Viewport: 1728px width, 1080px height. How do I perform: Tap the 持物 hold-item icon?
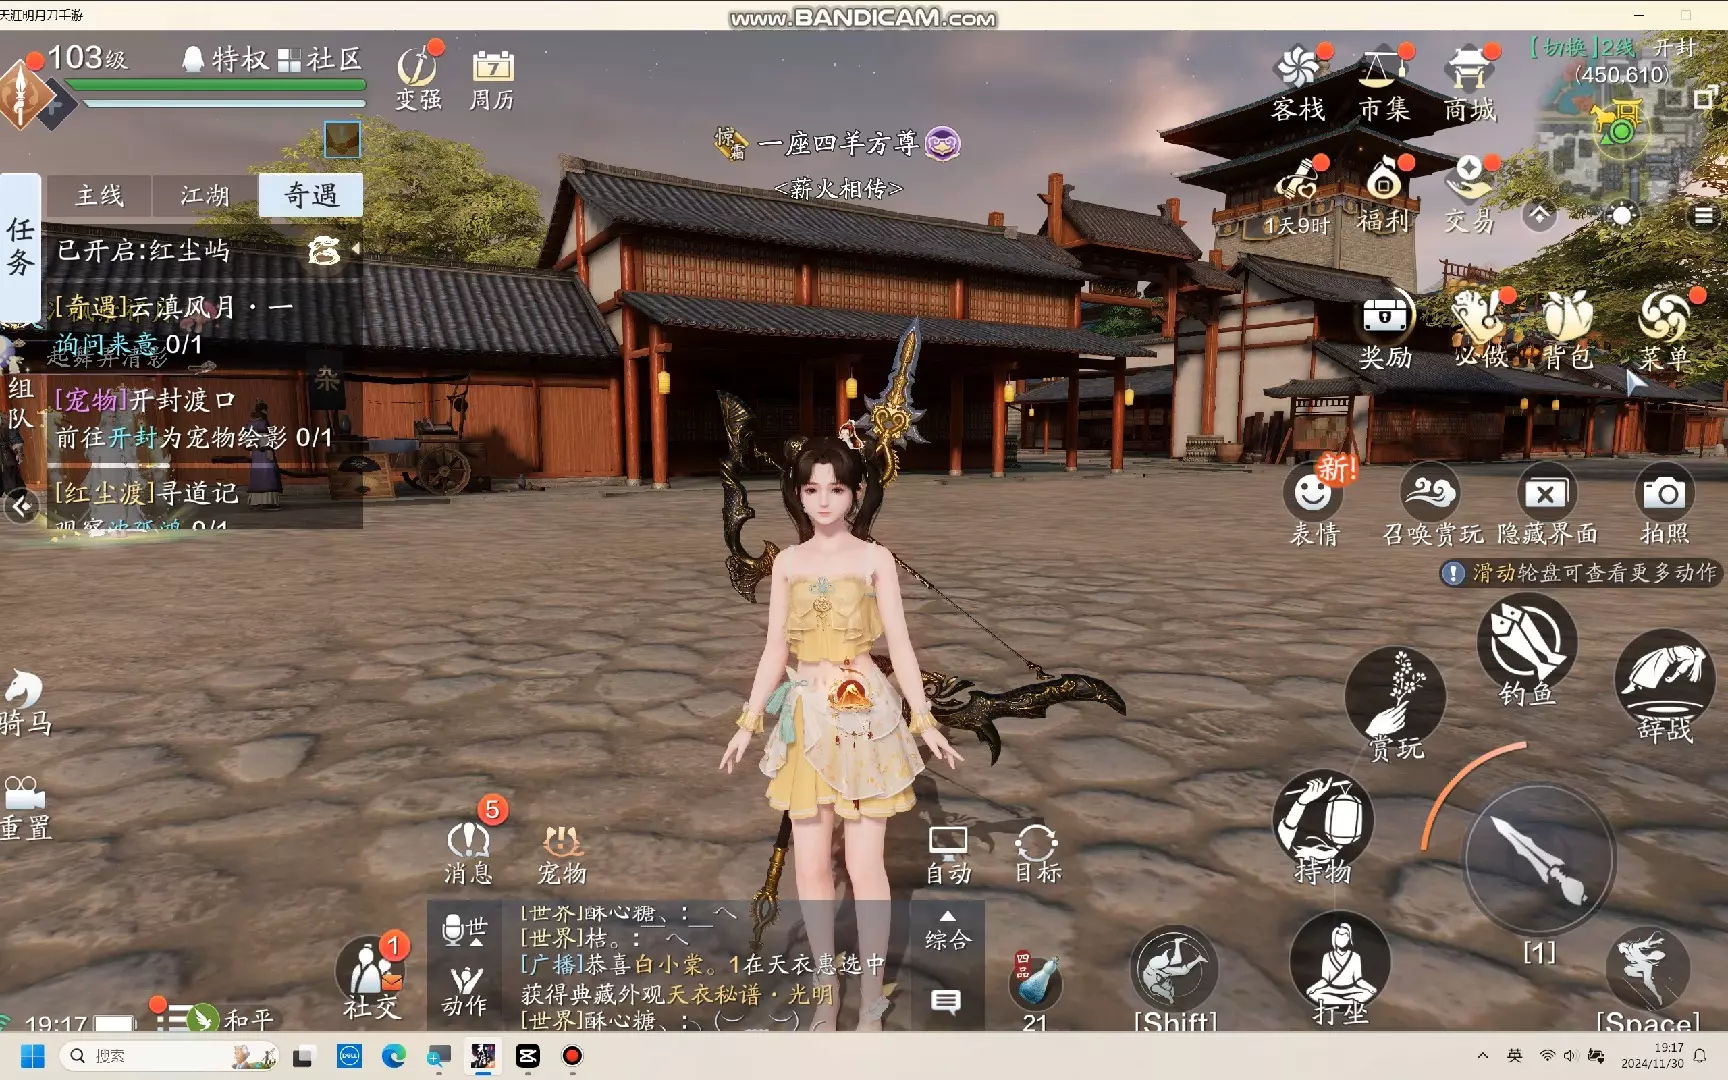pos(1323,828)
